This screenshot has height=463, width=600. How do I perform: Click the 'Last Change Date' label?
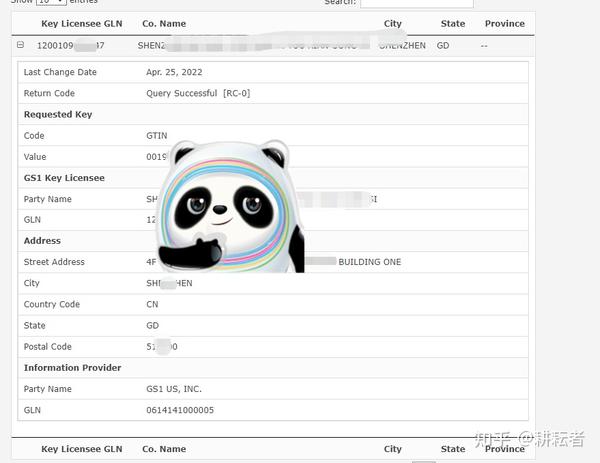(60, 72)
